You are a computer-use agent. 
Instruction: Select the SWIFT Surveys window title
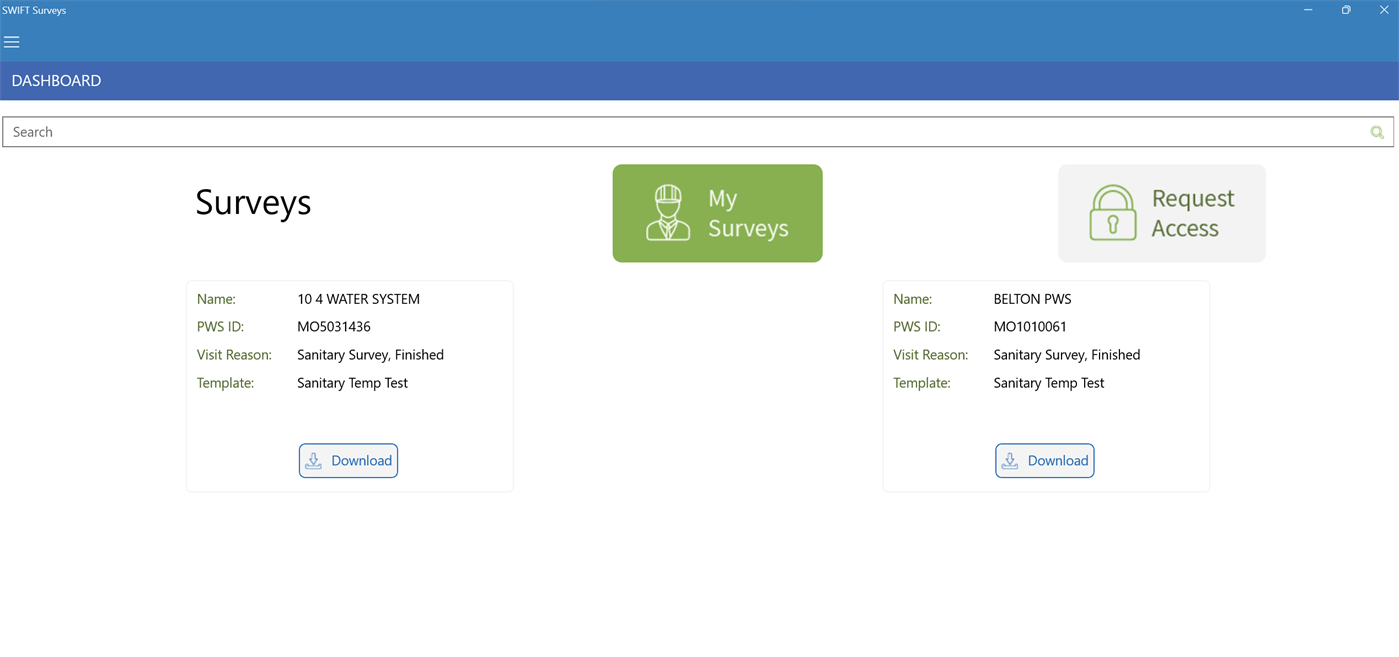pos(35,10)
